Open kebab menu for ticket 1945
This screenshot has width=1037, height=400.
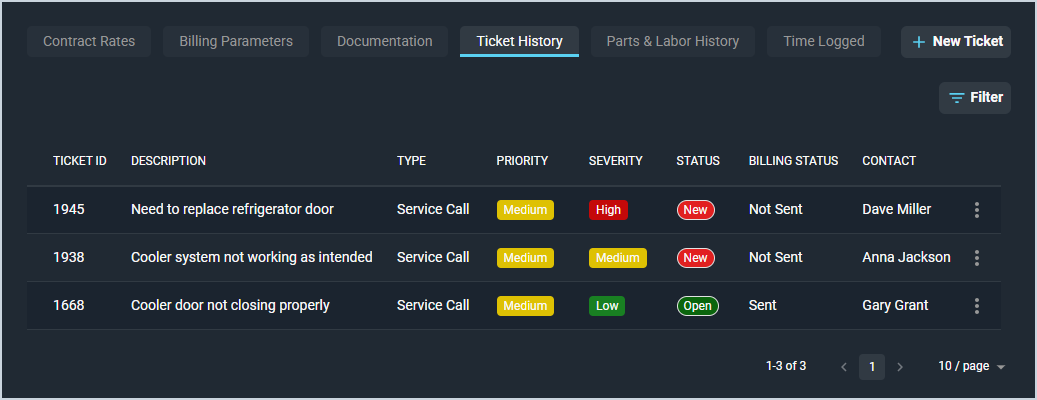pos(977,210)
